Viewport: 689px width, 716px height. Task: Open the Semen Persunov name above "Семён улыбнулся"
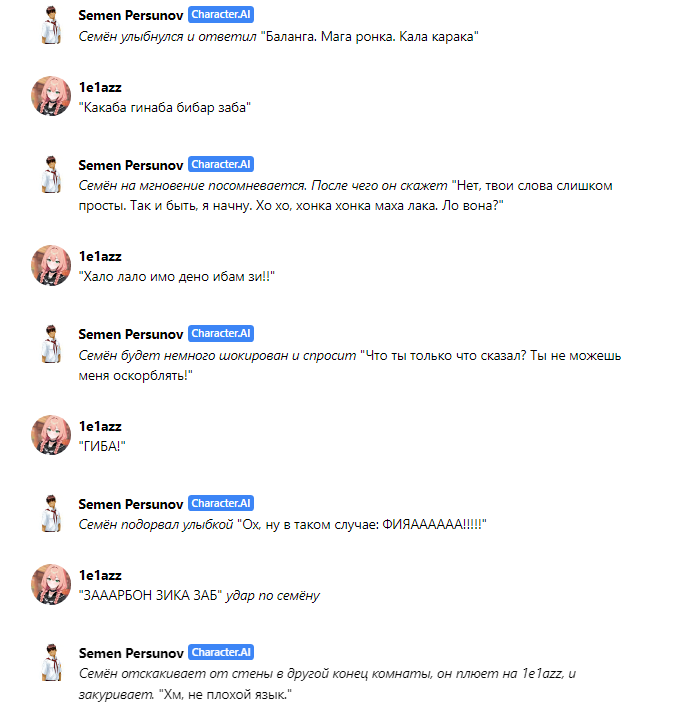tap(131, 16)
